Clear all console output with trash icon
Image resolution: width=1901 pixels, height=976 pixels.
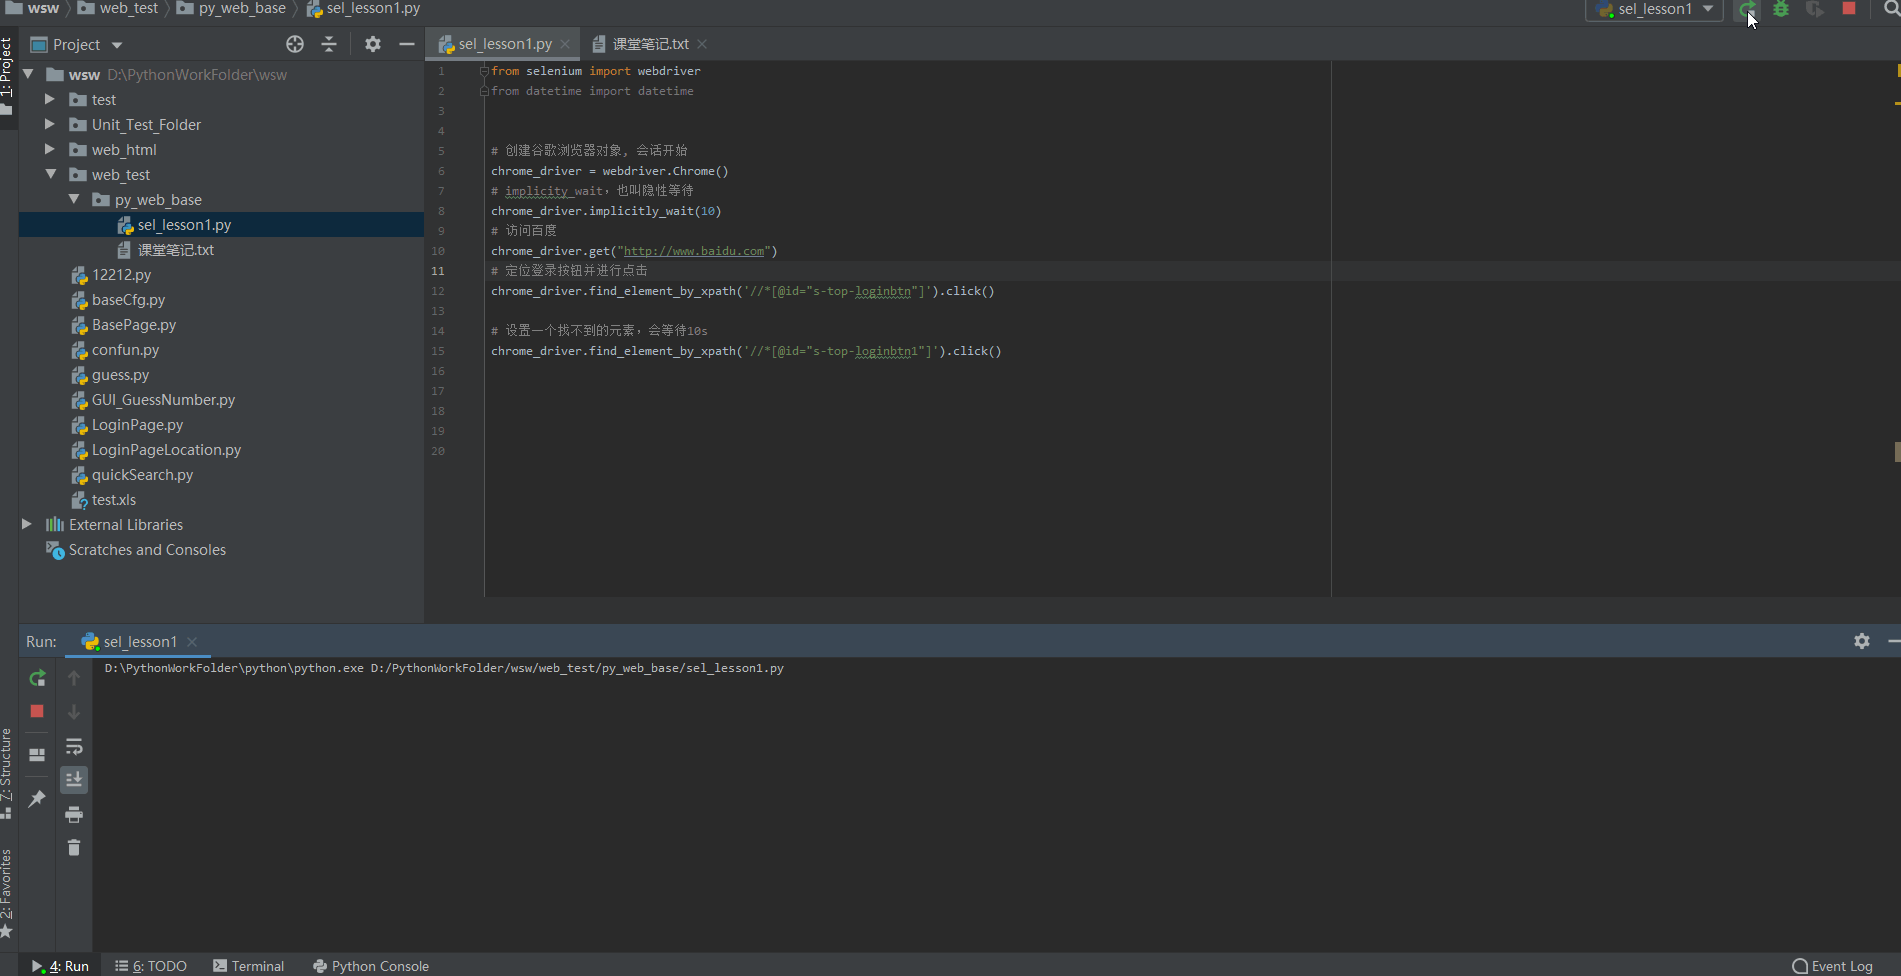[74, 848]
